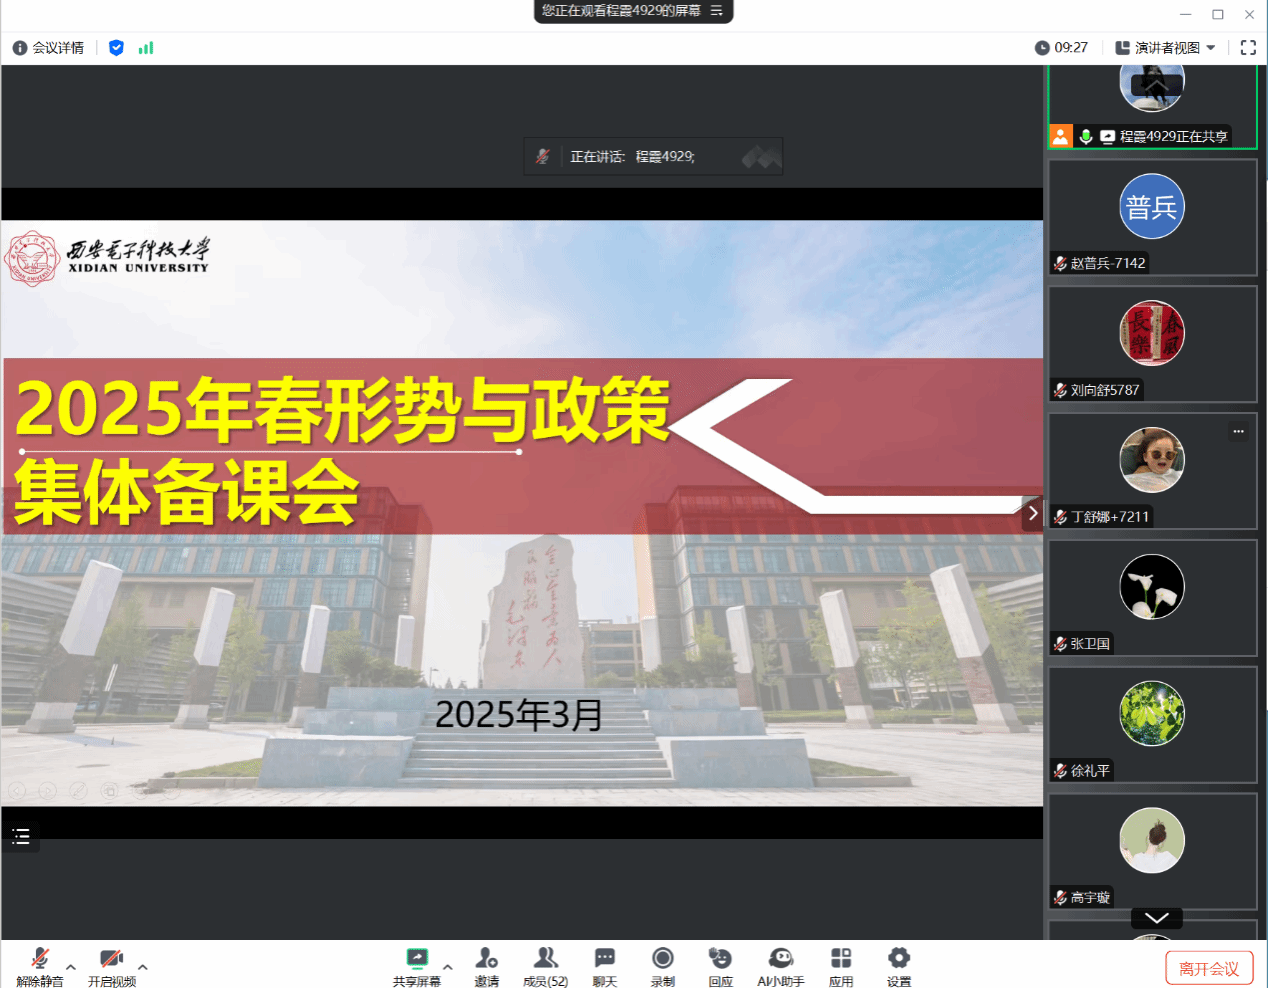The width and height of the screenshot is (1268, 988).
Task: Select 赵普兵-7142 participant thumbnail
Action: [x=1151, y=217]
